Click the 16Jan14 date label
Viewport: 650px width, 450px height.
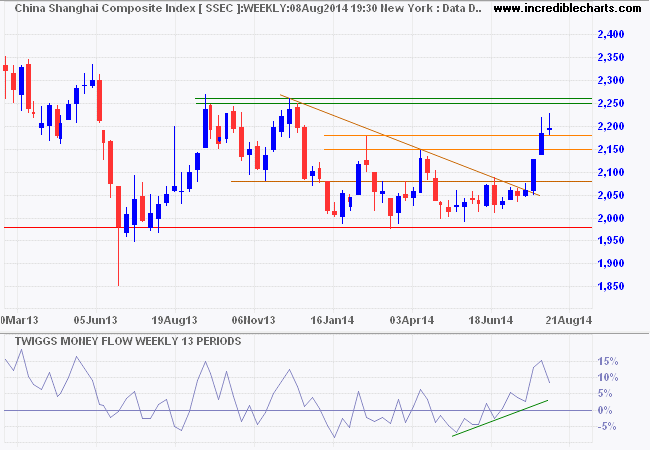tap(332, 320)
